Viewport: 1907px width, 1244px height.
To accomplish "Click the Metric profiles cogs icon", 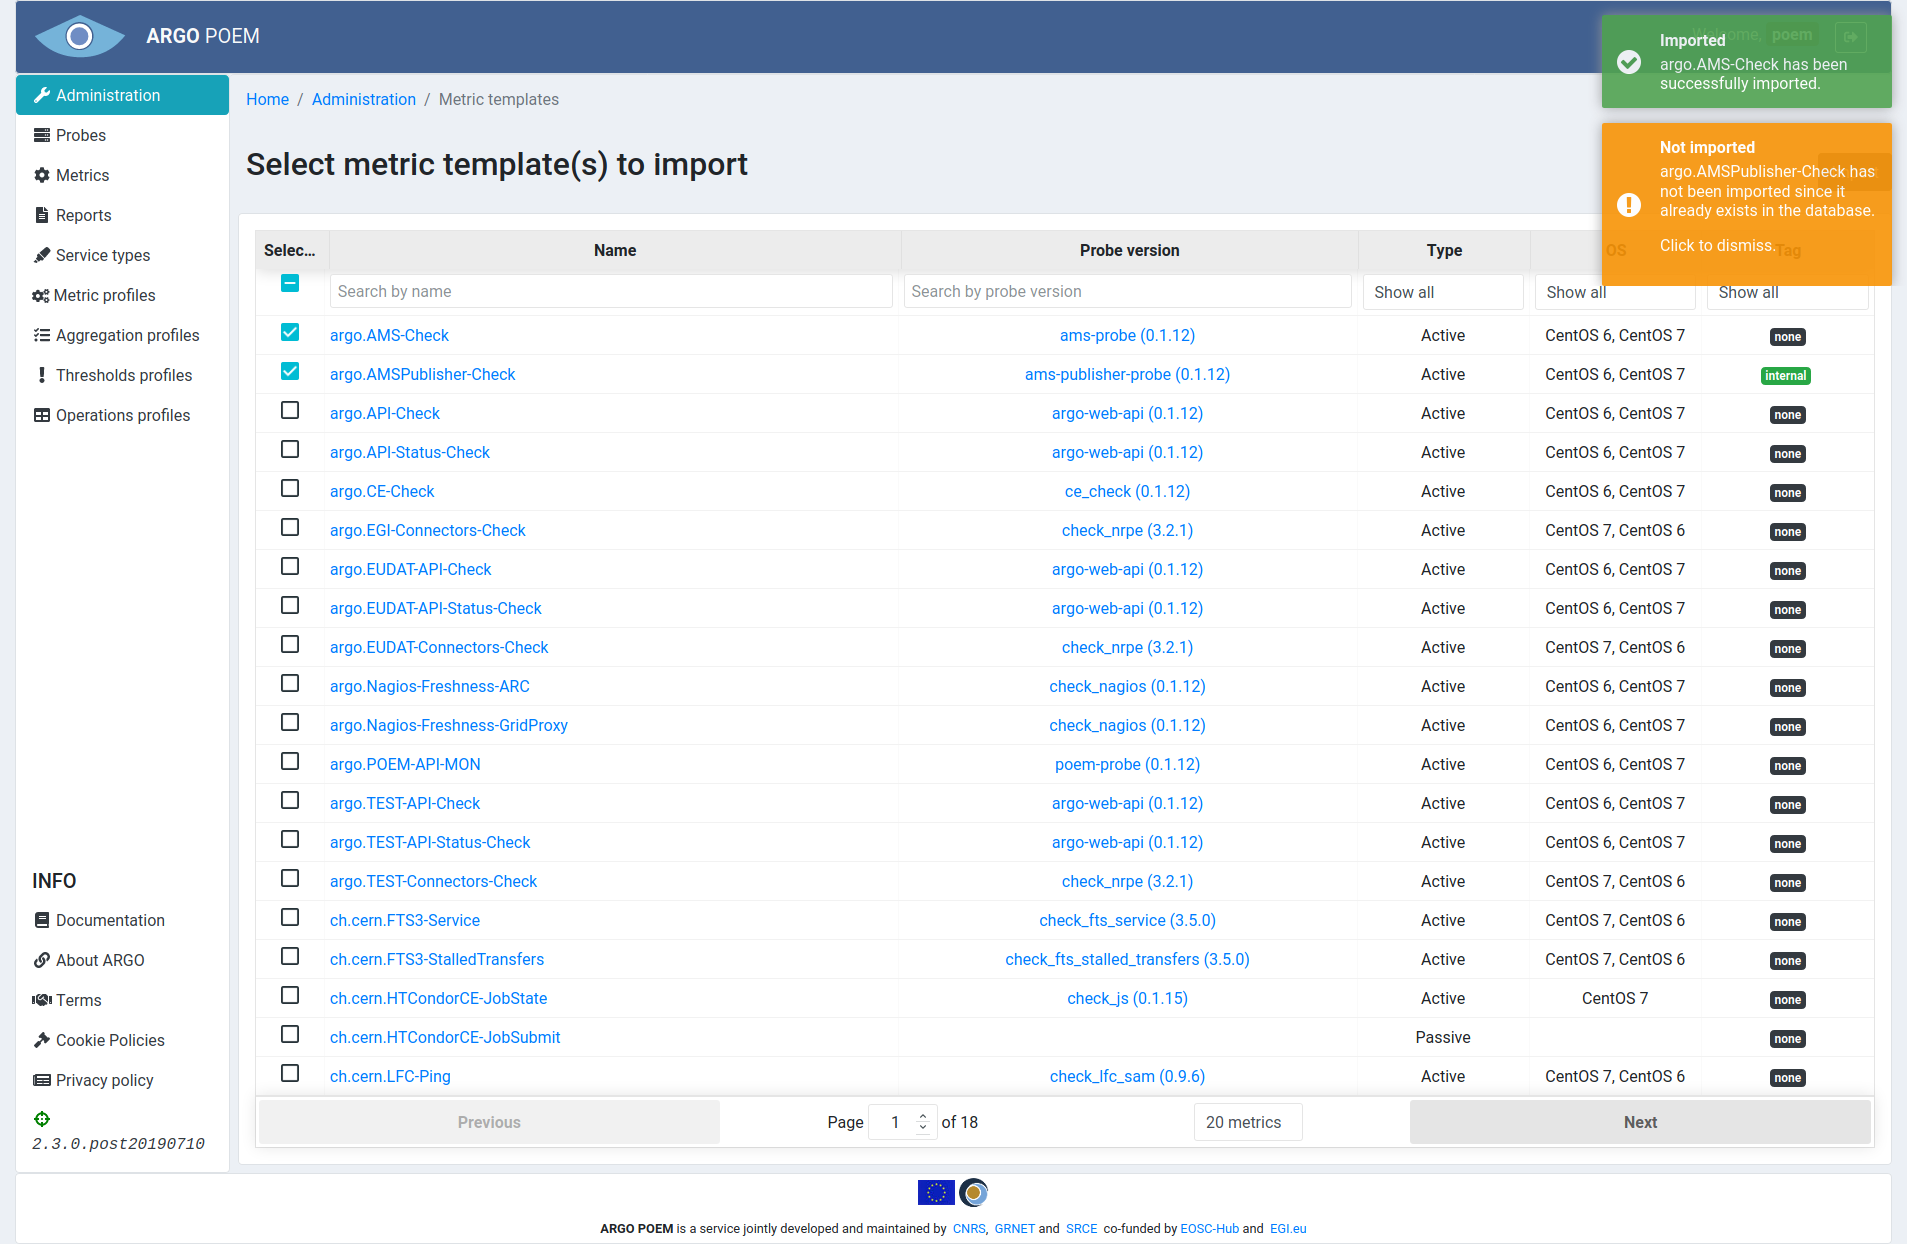I will click(41, 295).
